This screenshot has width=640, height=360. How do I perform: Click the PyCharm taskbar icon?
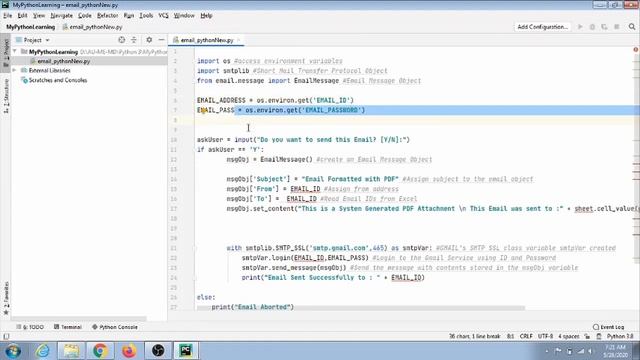pyautogui.click(x=186, y=351)
